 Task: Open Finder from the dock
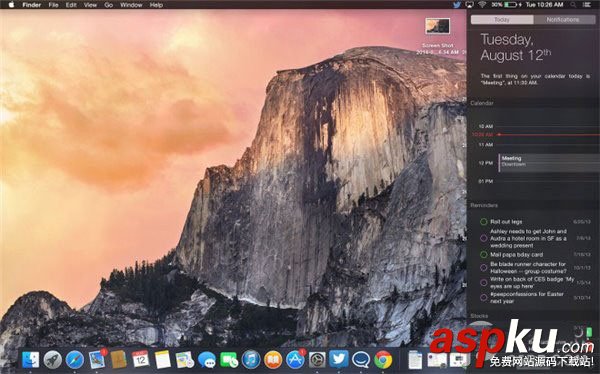(31, 360)
